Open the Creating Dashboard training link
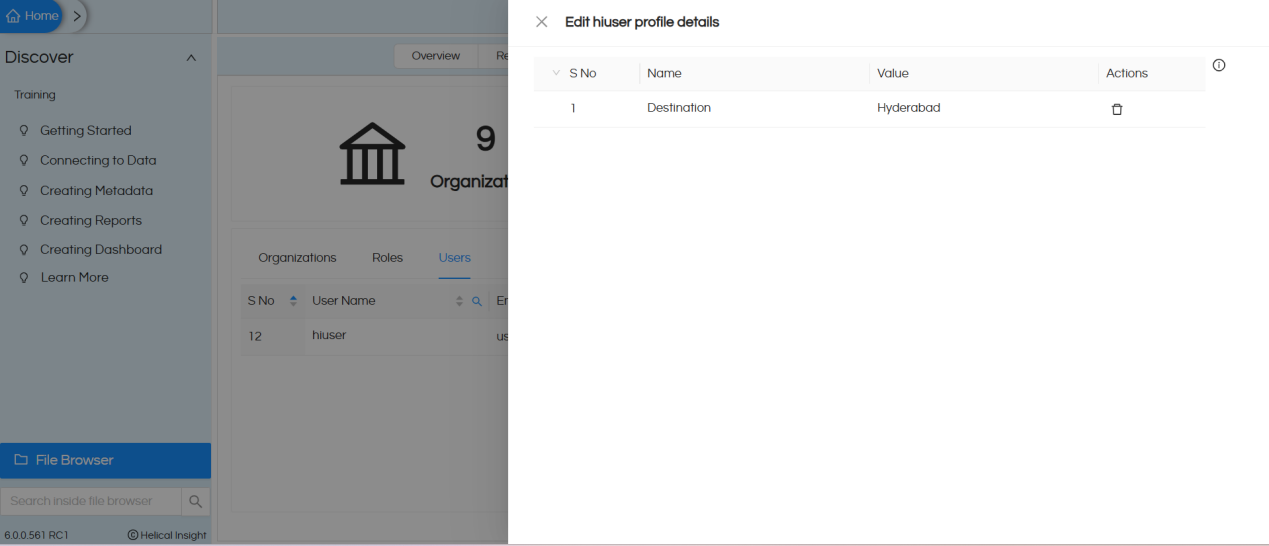The image size is (1269, 546). click(100, 249)
